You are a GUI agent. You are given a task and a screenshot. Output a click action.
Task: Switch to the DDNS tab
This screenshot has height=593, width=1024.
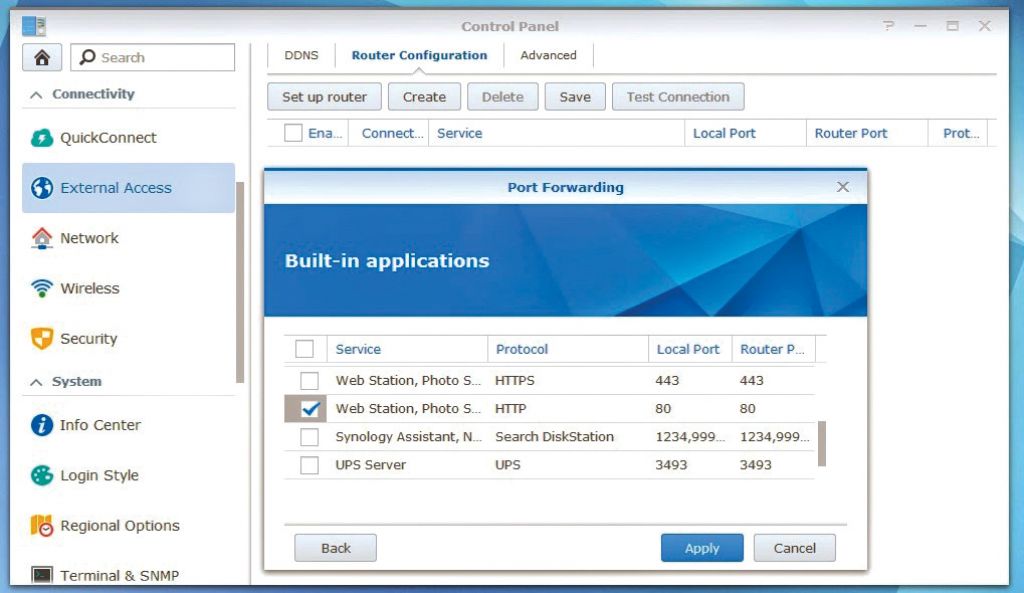coord(301,55)
